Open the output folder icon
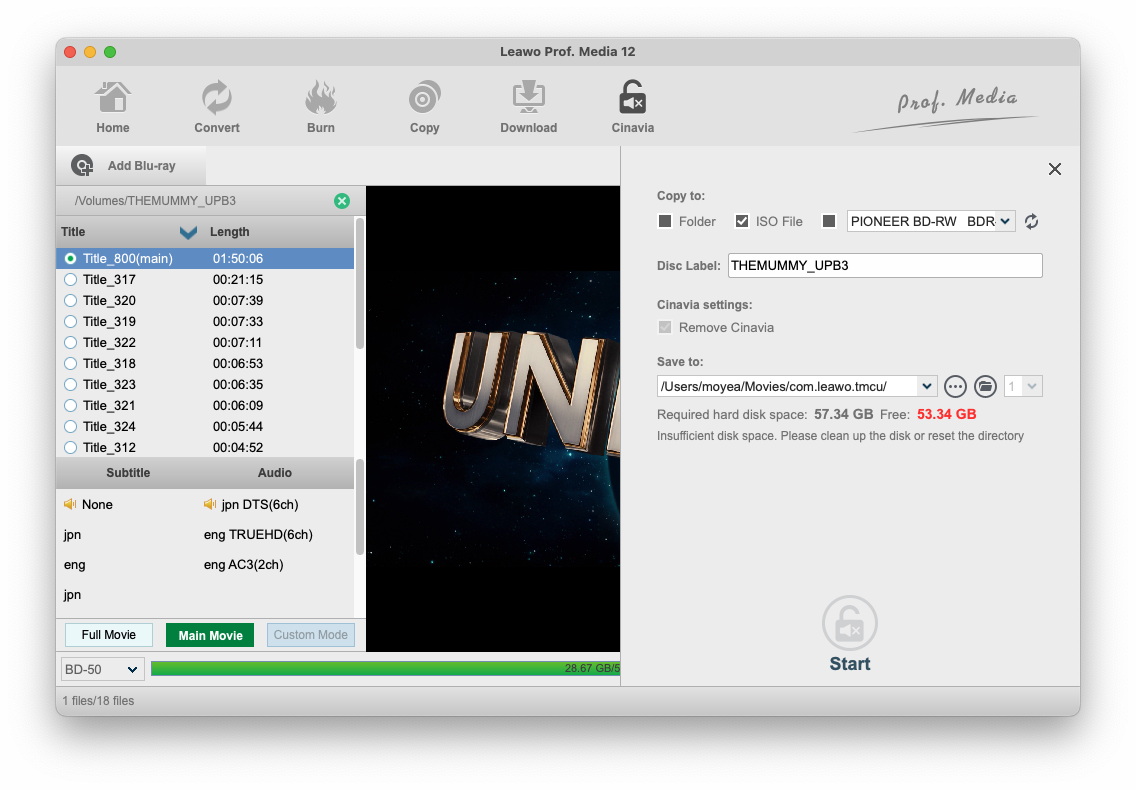This screenshot has width=1136, height=790. [985, 386]
